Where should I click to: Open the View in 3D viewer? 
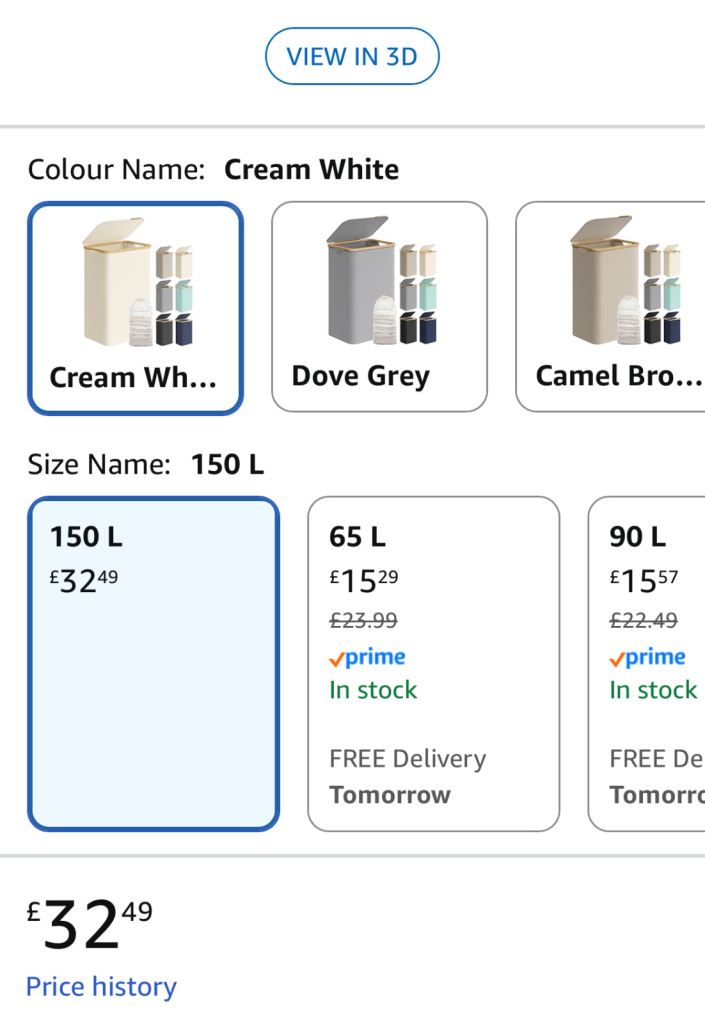352,56
